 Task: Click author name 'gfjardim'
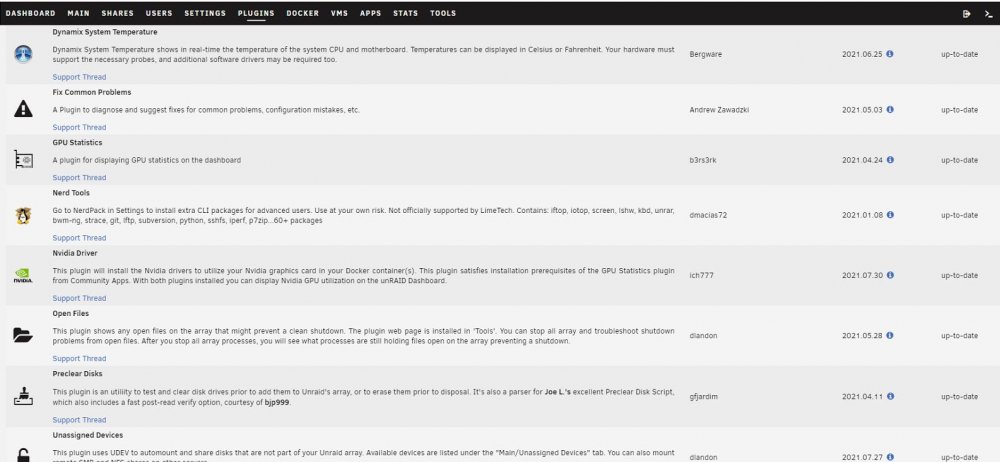[705, 397]
